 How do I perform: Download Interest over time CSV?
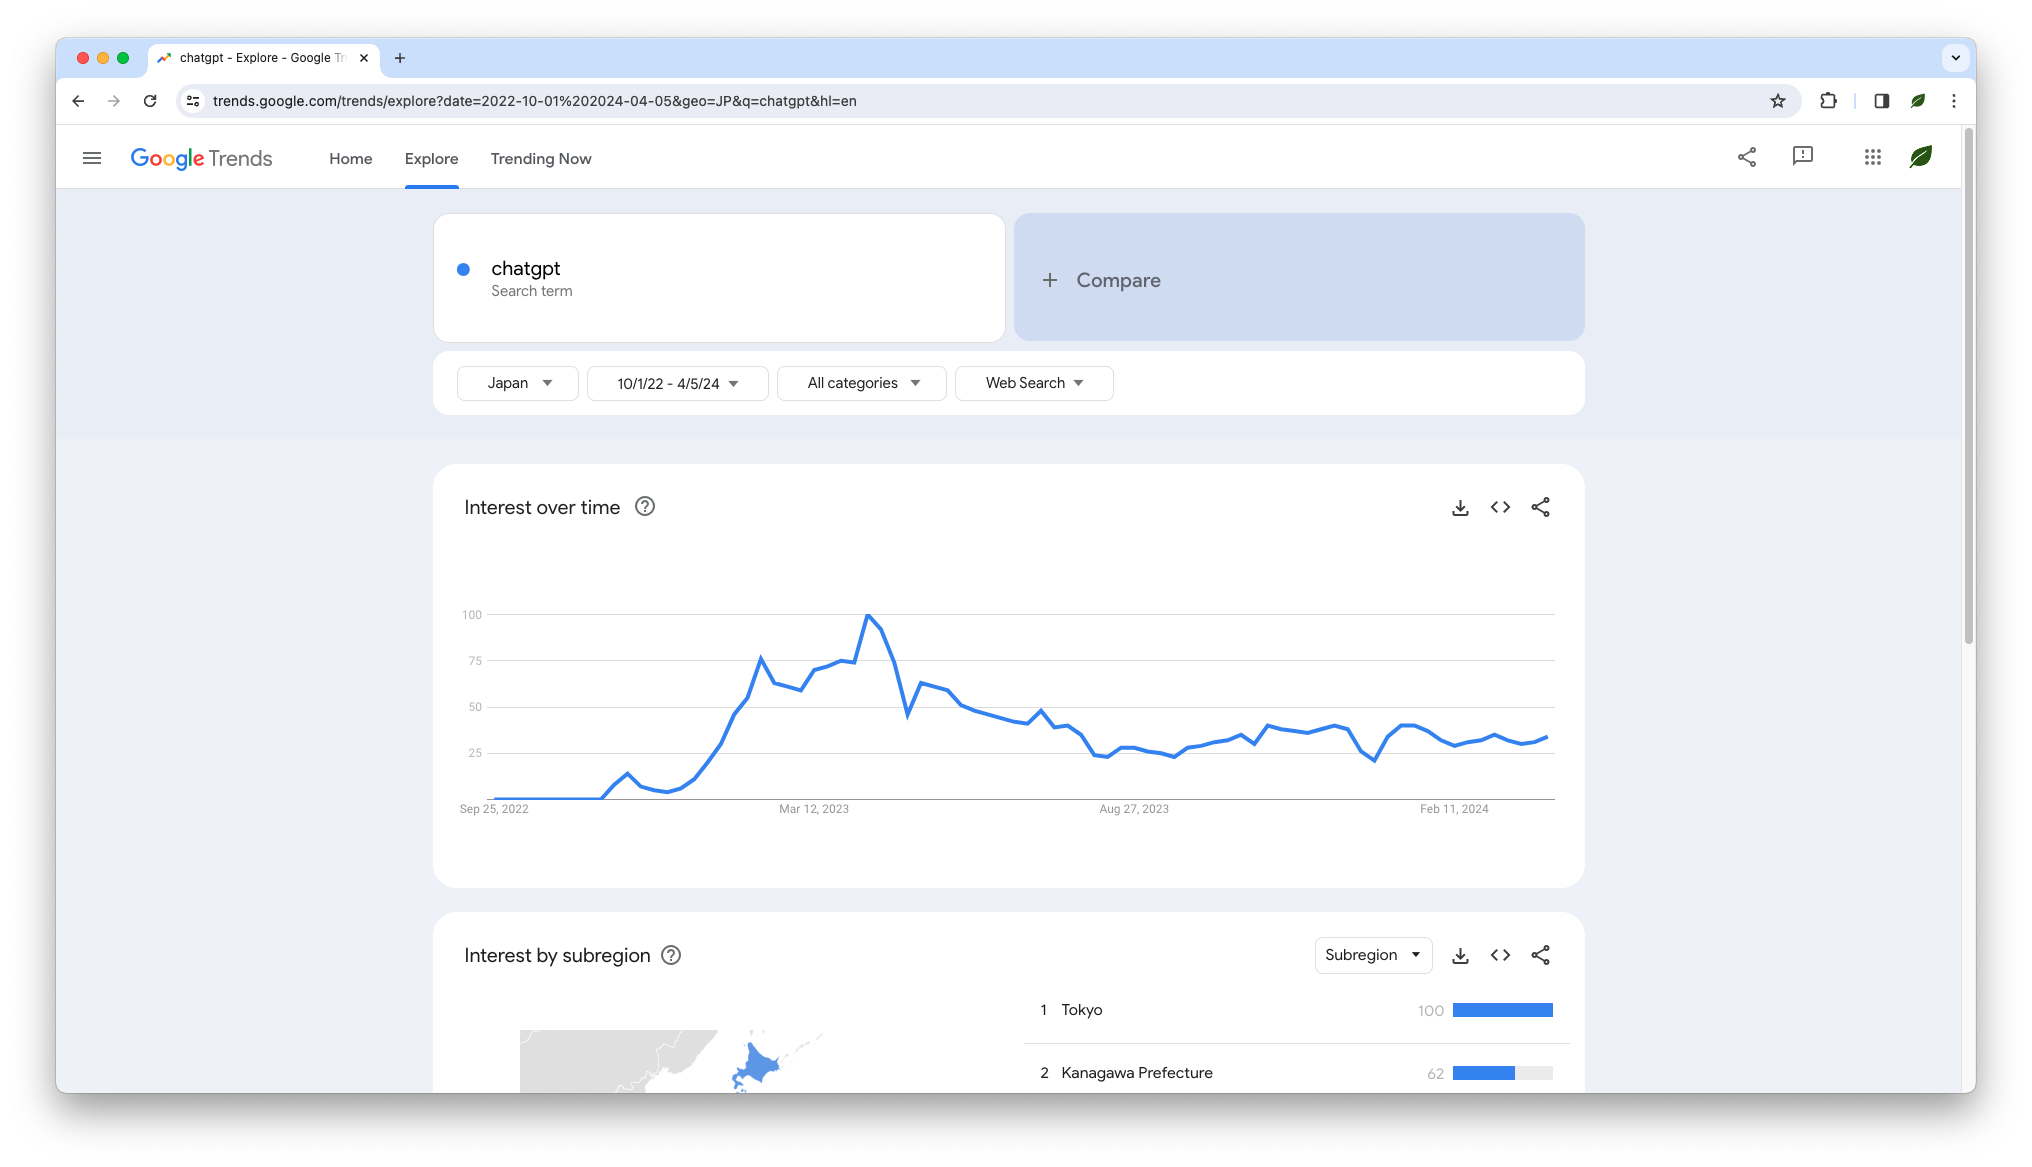coord(1460,508)
